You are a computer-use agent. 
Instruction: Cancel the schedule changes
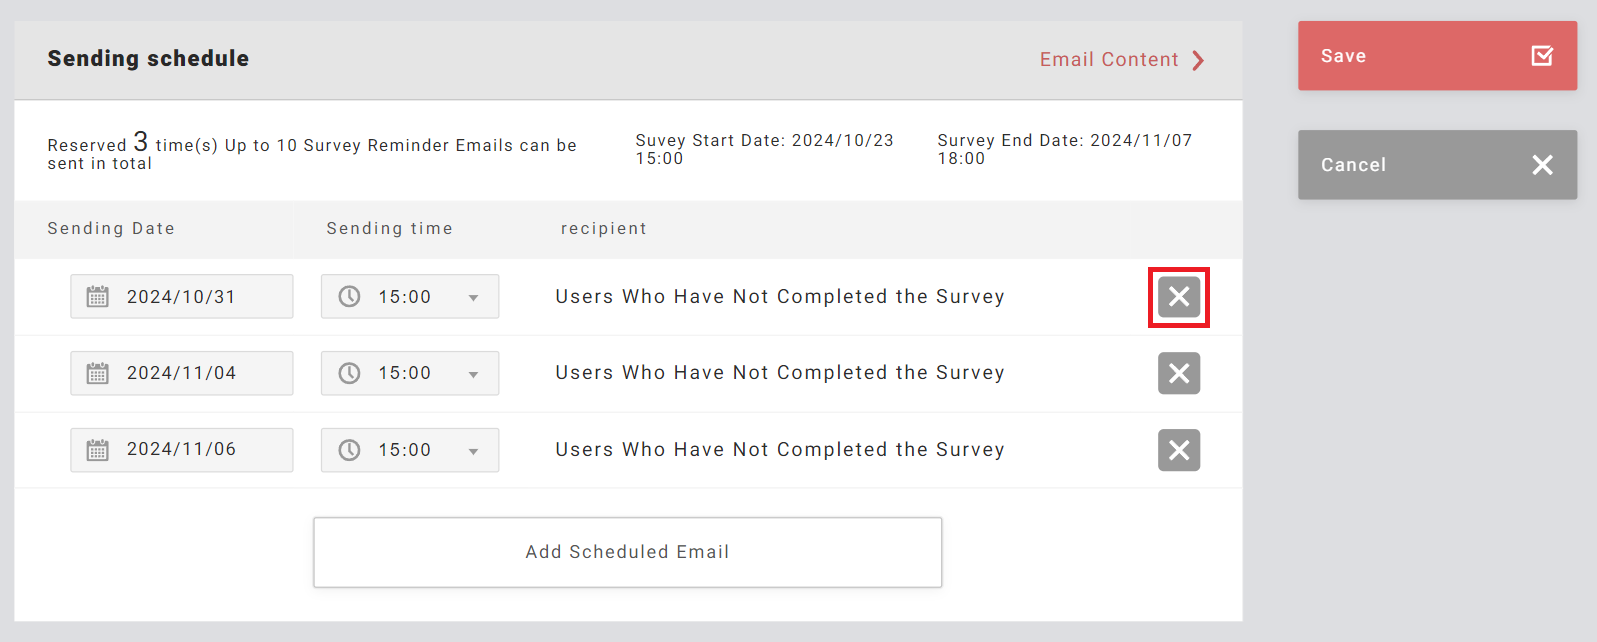coord(1437,165)
